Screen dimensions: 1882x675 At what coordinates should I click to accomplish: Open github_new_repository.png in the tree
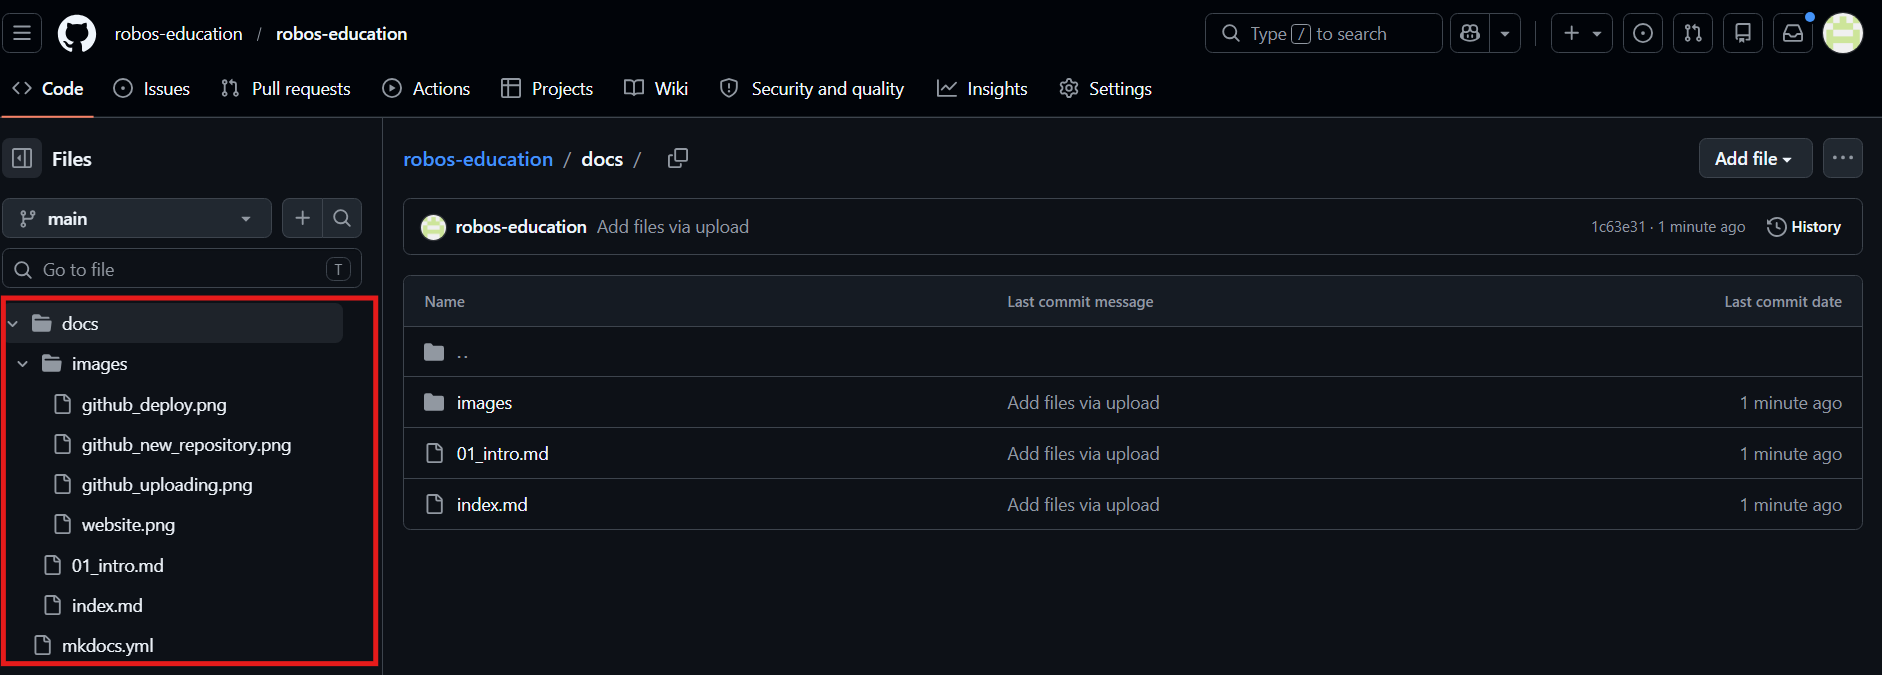186,445
